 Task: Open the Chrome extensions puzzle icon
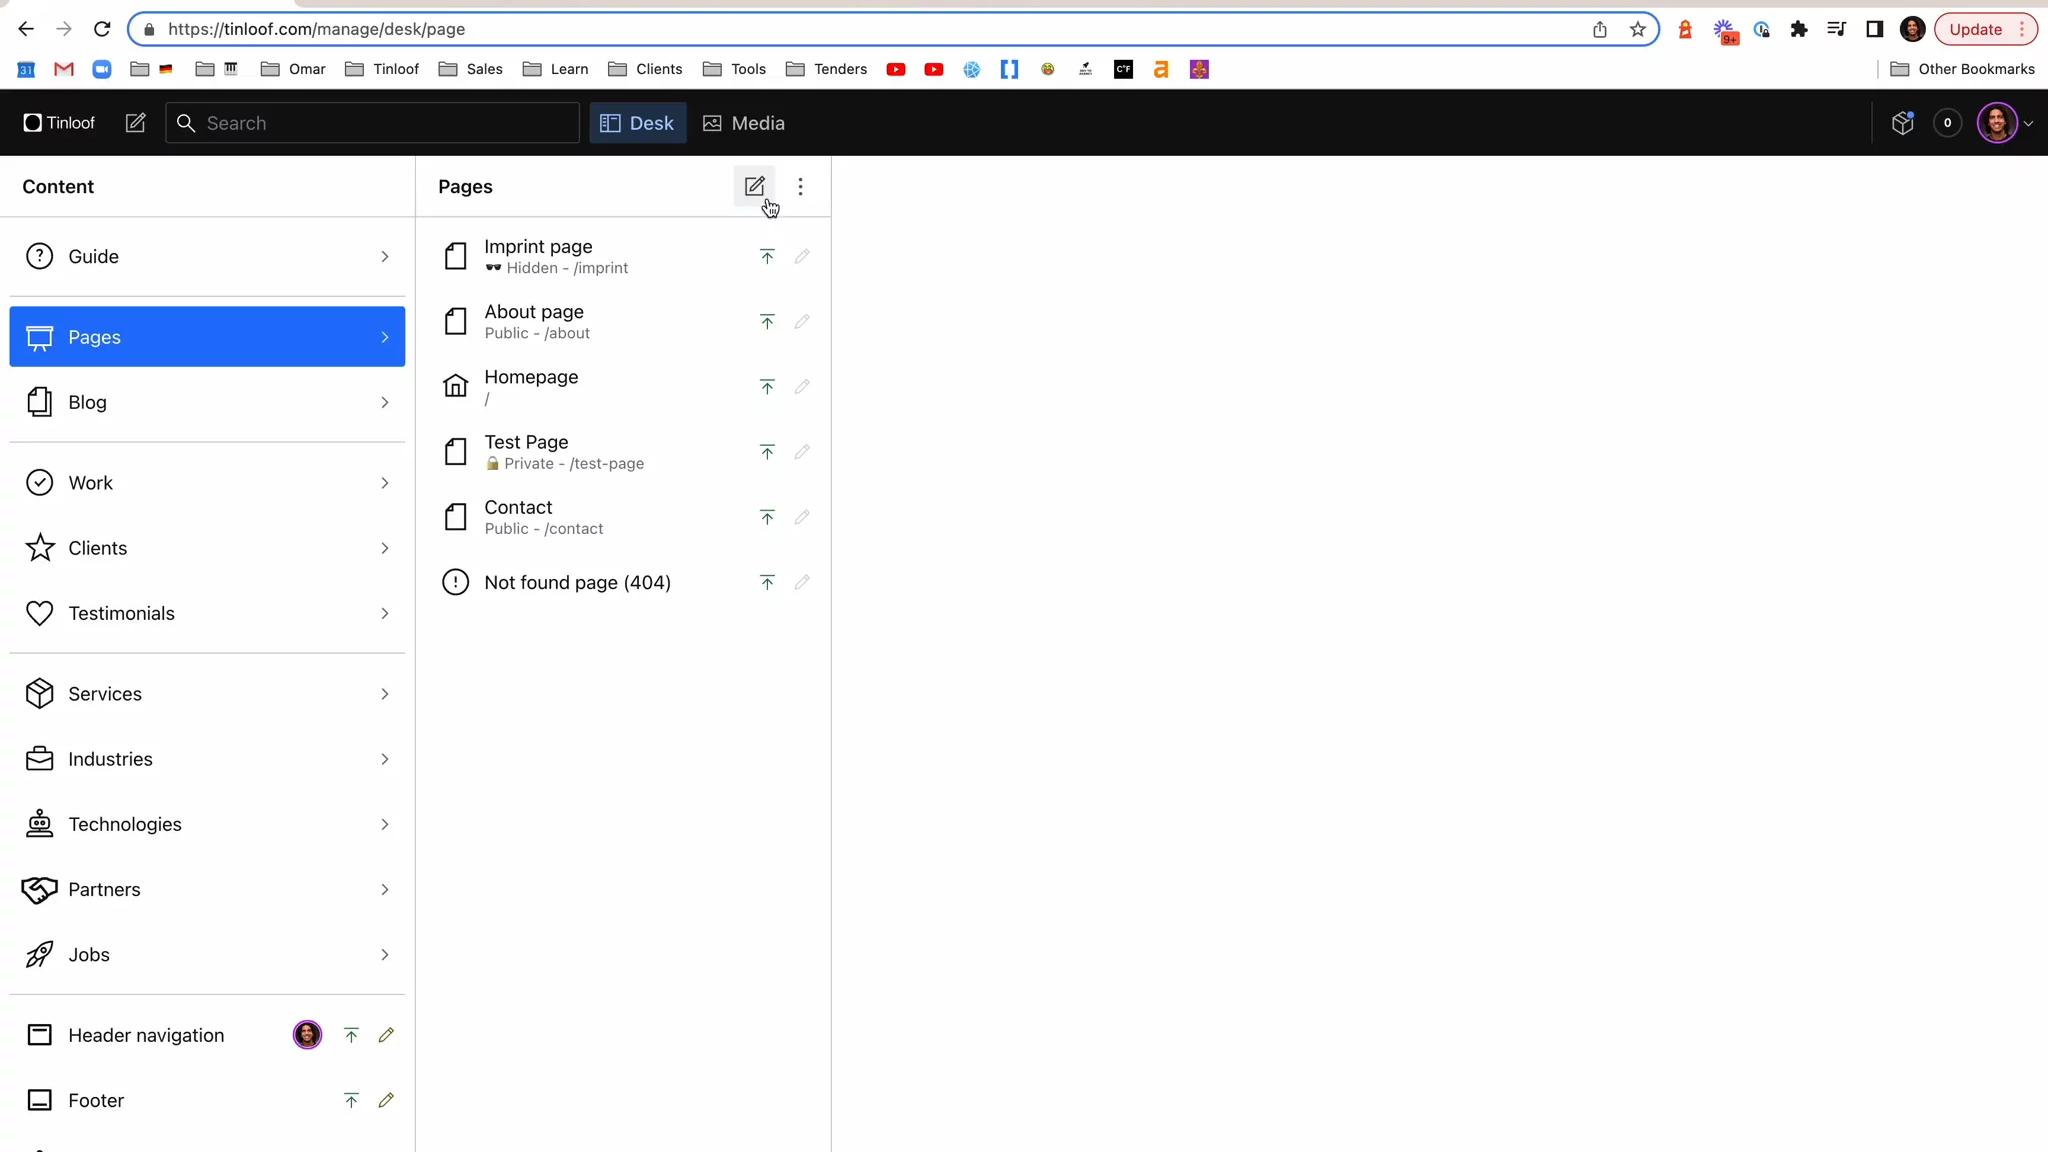1799,29
